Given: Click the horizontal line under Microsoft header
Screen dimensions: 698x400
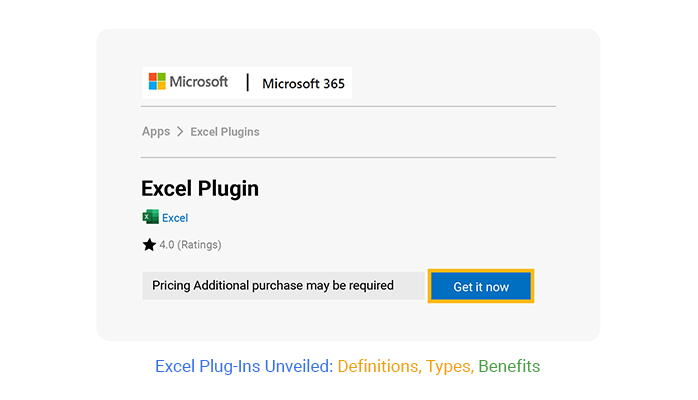Looking at the screenshot, I should pos(348,106).
